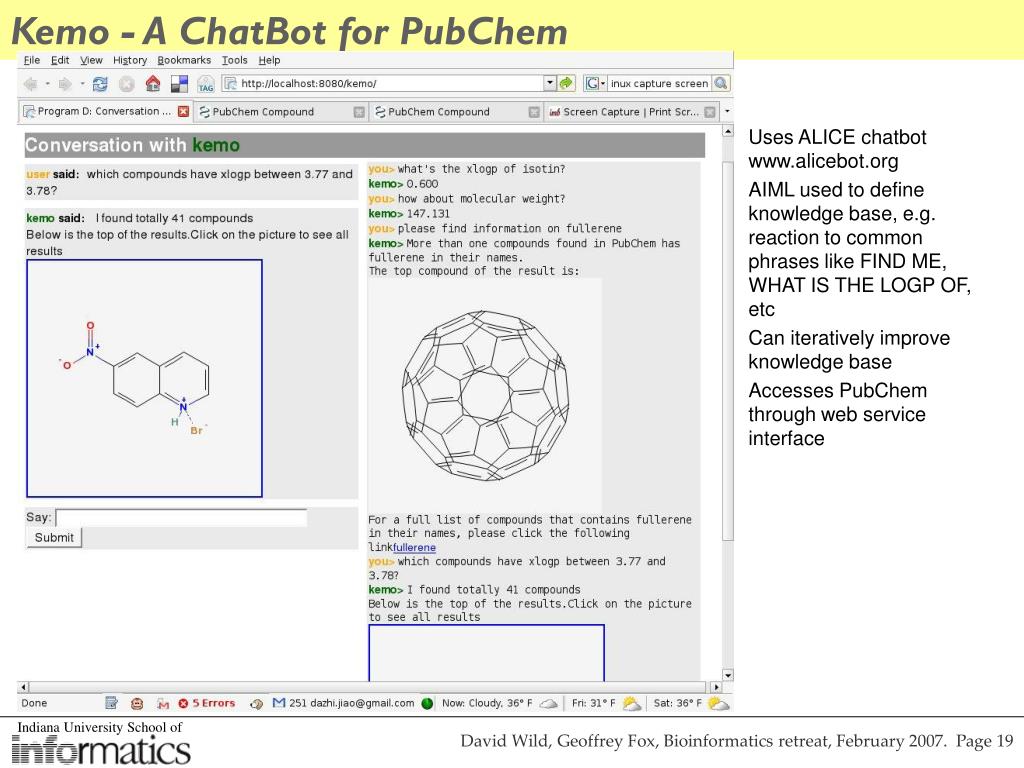The width and height of the screenshot is (1024, 768).
Task: Open the Back button history dropdown
Action: pyautogui.click(x=48, y=84)
